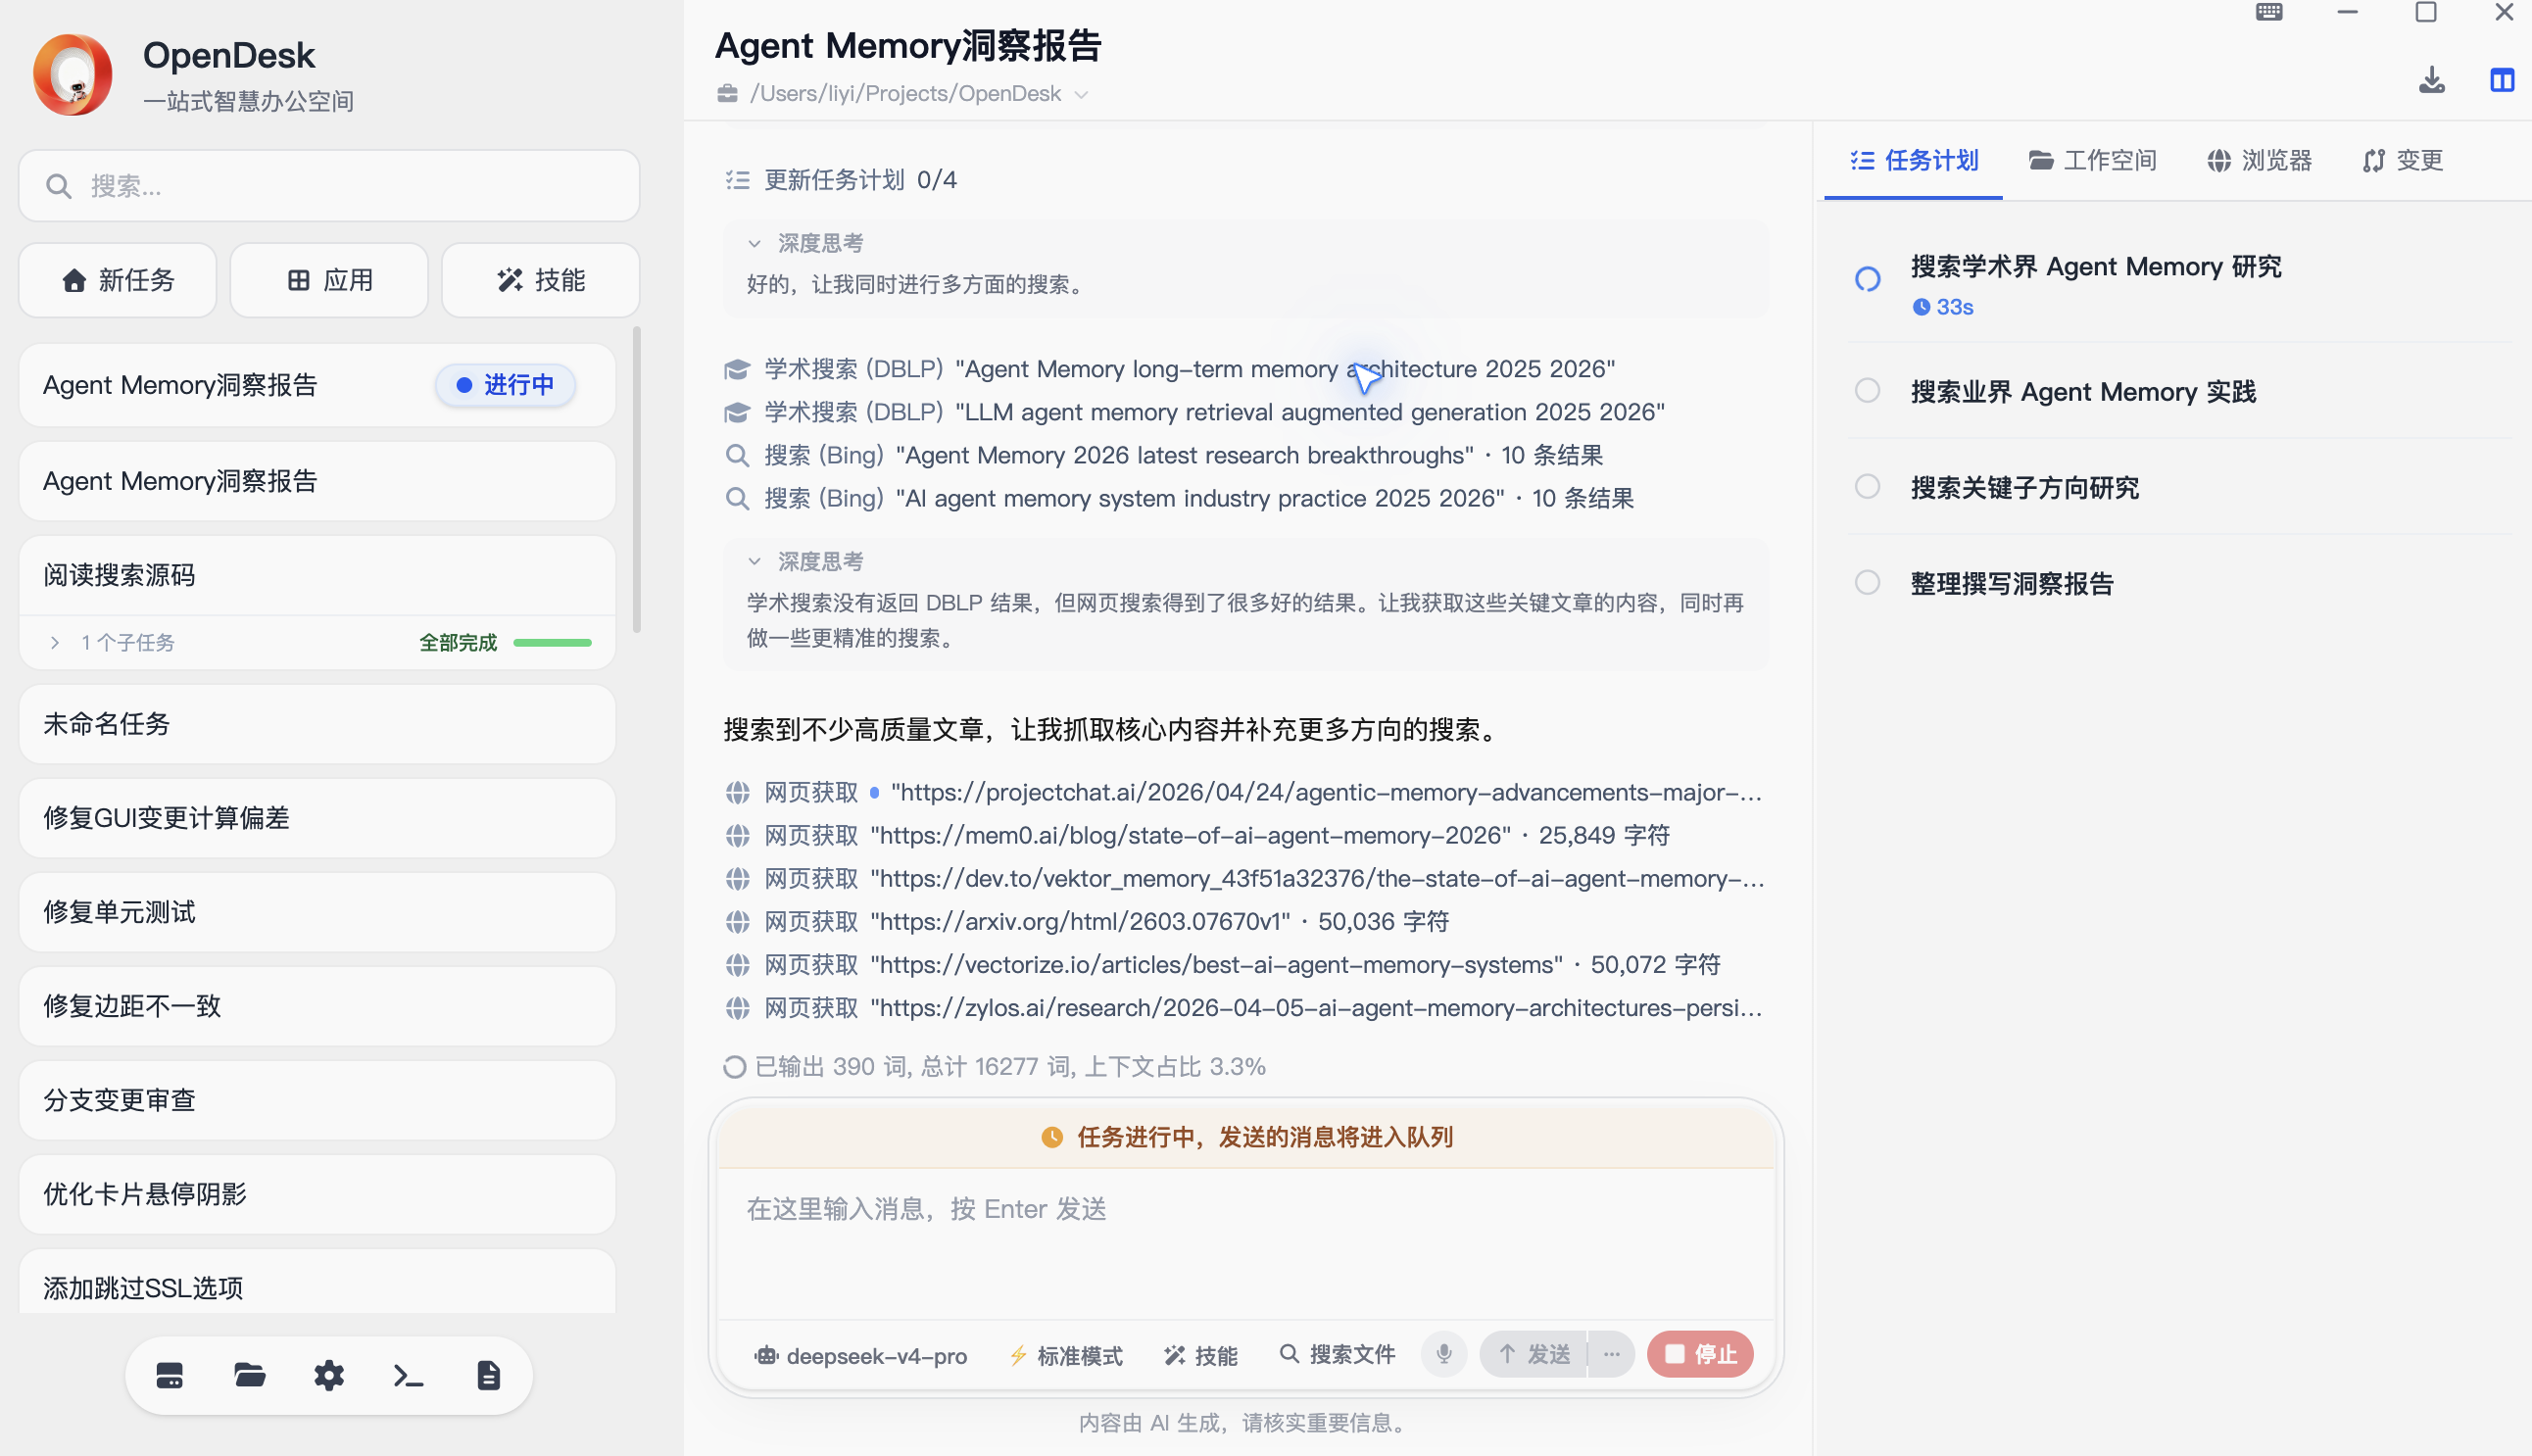Screen dimensions: 2532x1456
Task: Click the 停止 stop button
Action: (1700, 1354)
